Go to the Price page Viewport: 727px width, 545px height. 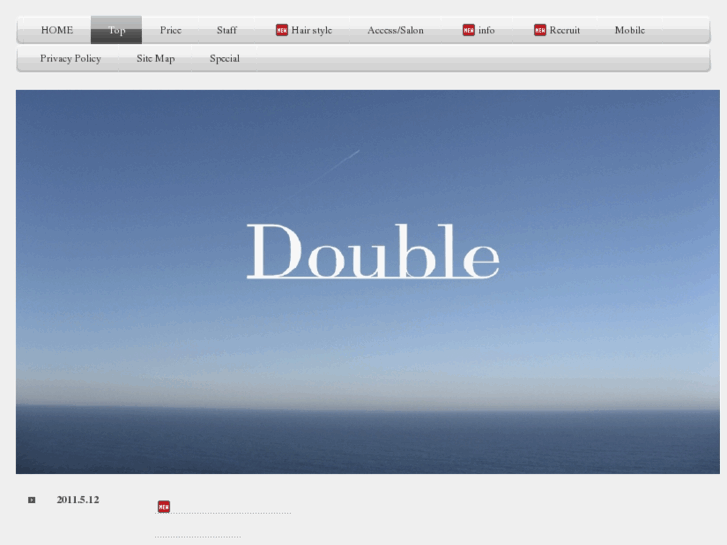pos(170,30)
